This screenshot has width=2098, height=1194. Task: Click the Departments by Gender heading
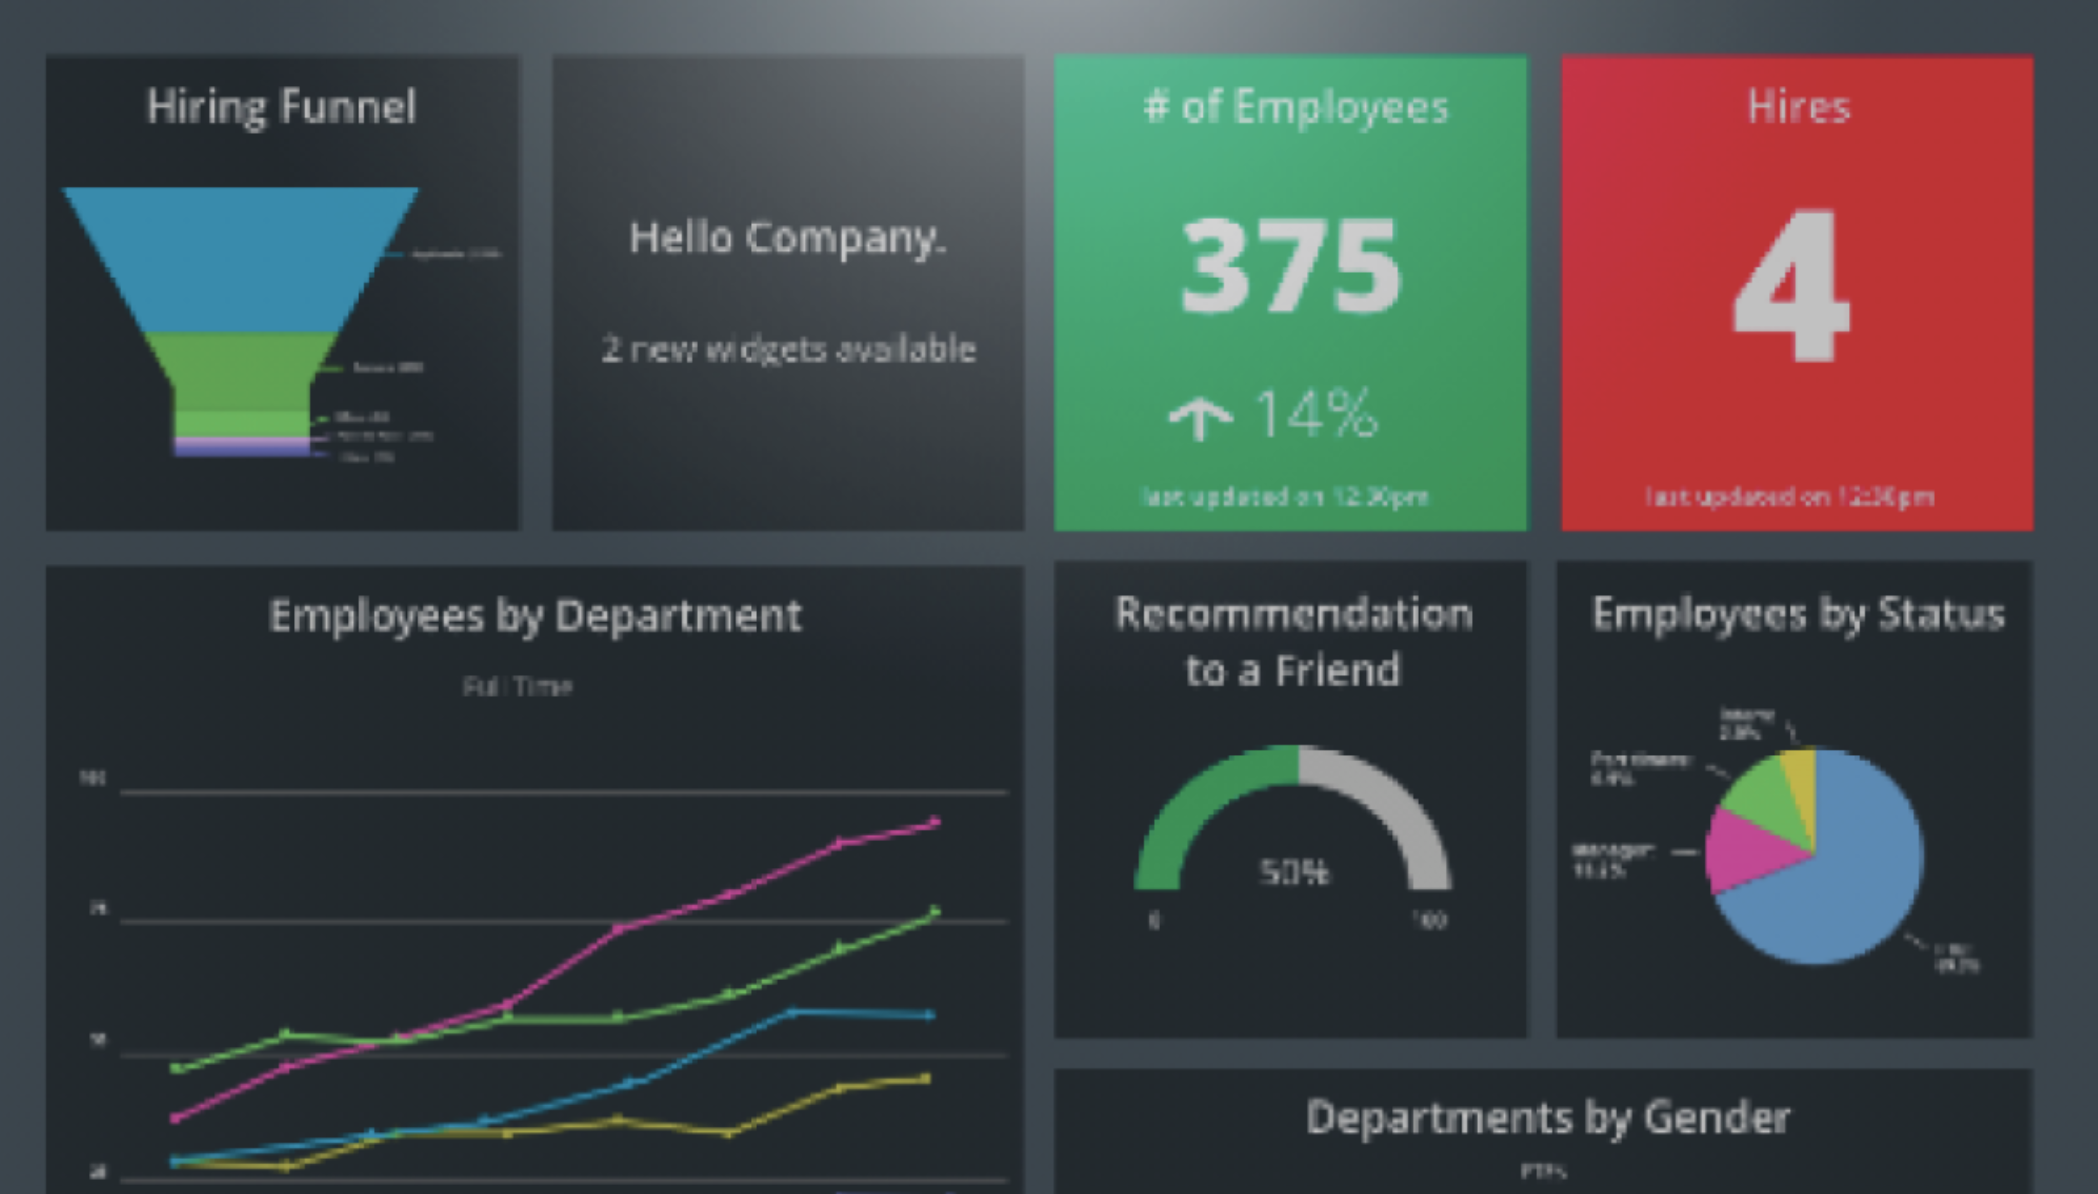click(x=1547, y=1117)
